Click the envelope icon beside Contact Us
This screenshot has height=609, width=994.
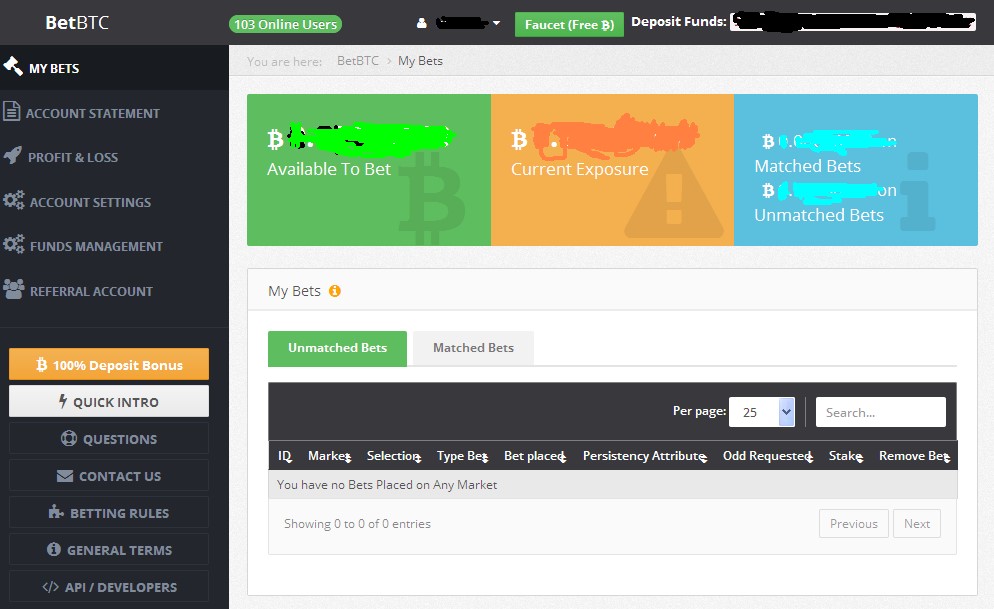tap(65, 476)
